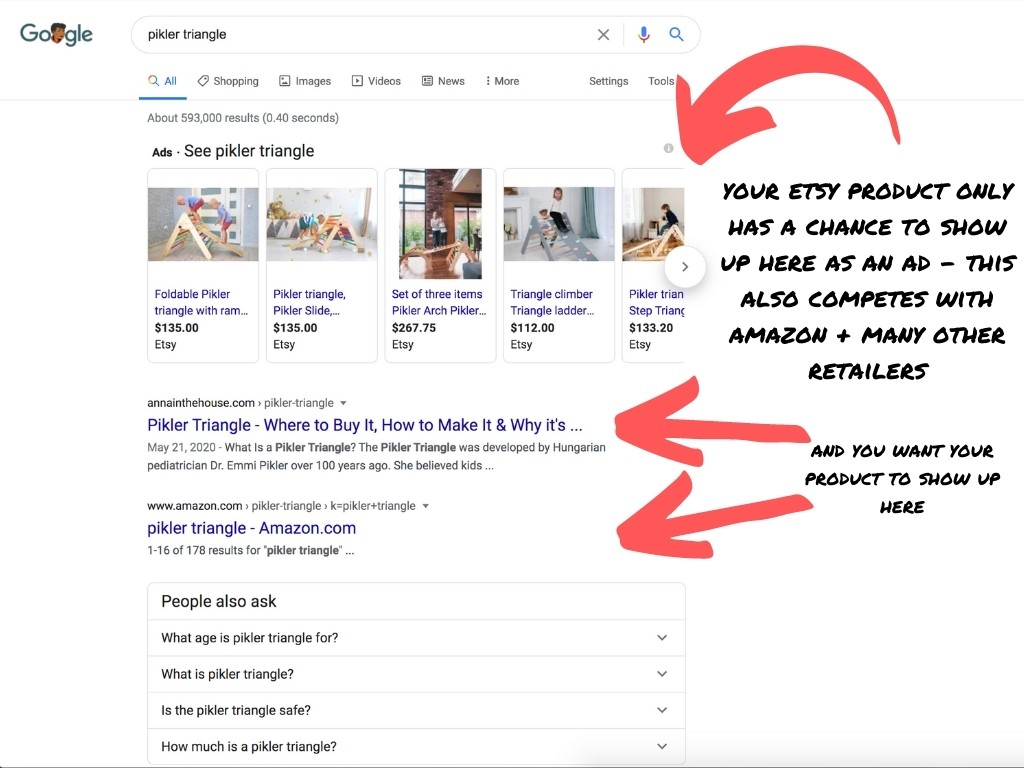The height and width of the screenshot is (768, 1024).
Task: Click About 593,000 results text
Action: (x=243, y=118)
